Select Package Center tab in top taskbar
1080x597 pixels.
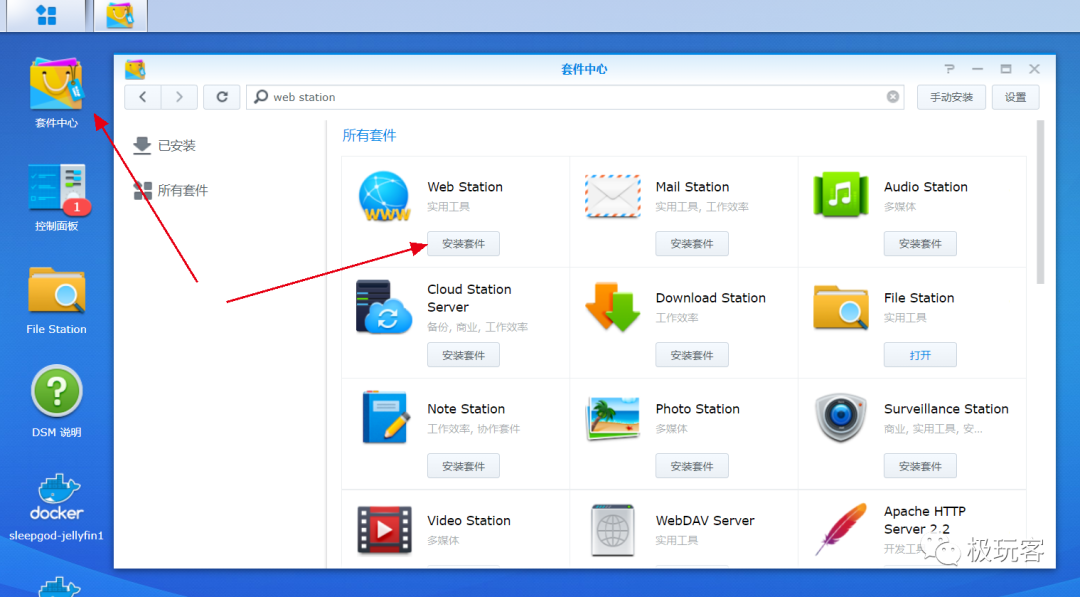(120, 15)
